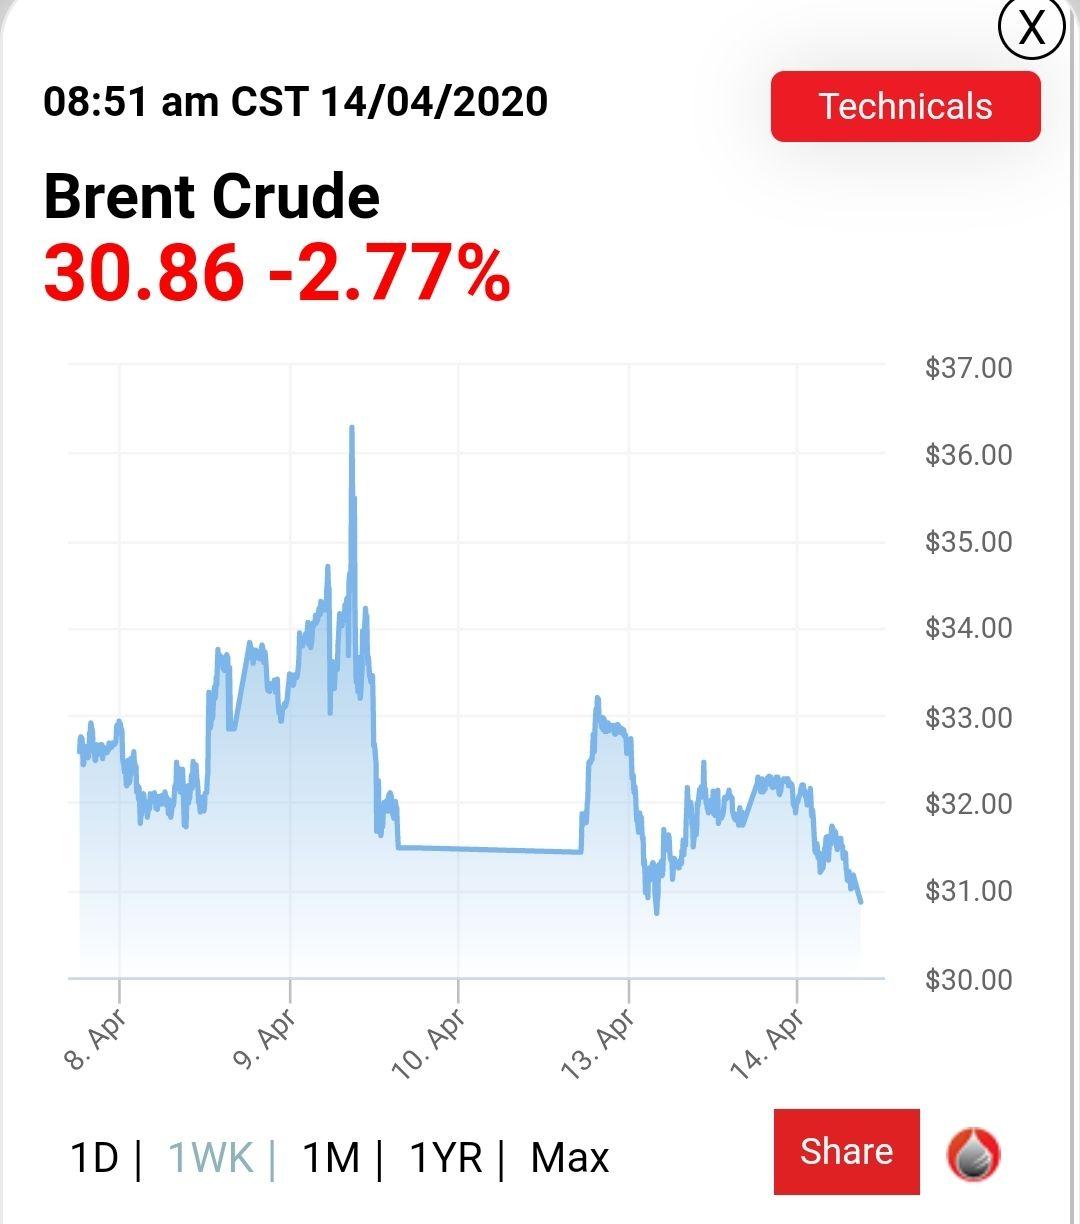Click the 30.86 -2.77% price readout

tap(277, 273)
